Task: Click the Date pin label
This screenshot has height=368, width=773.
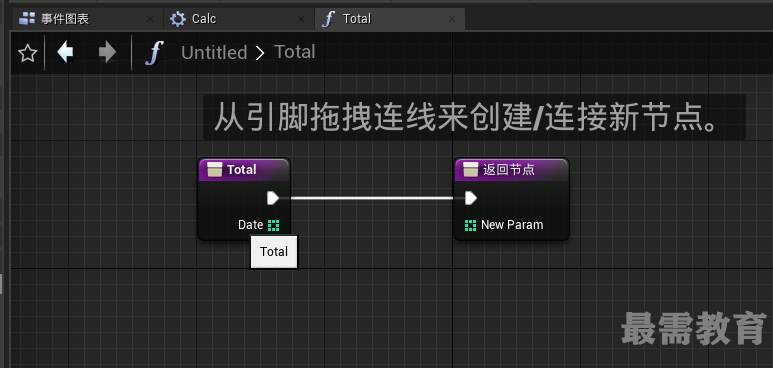Action: click(250, 225)
